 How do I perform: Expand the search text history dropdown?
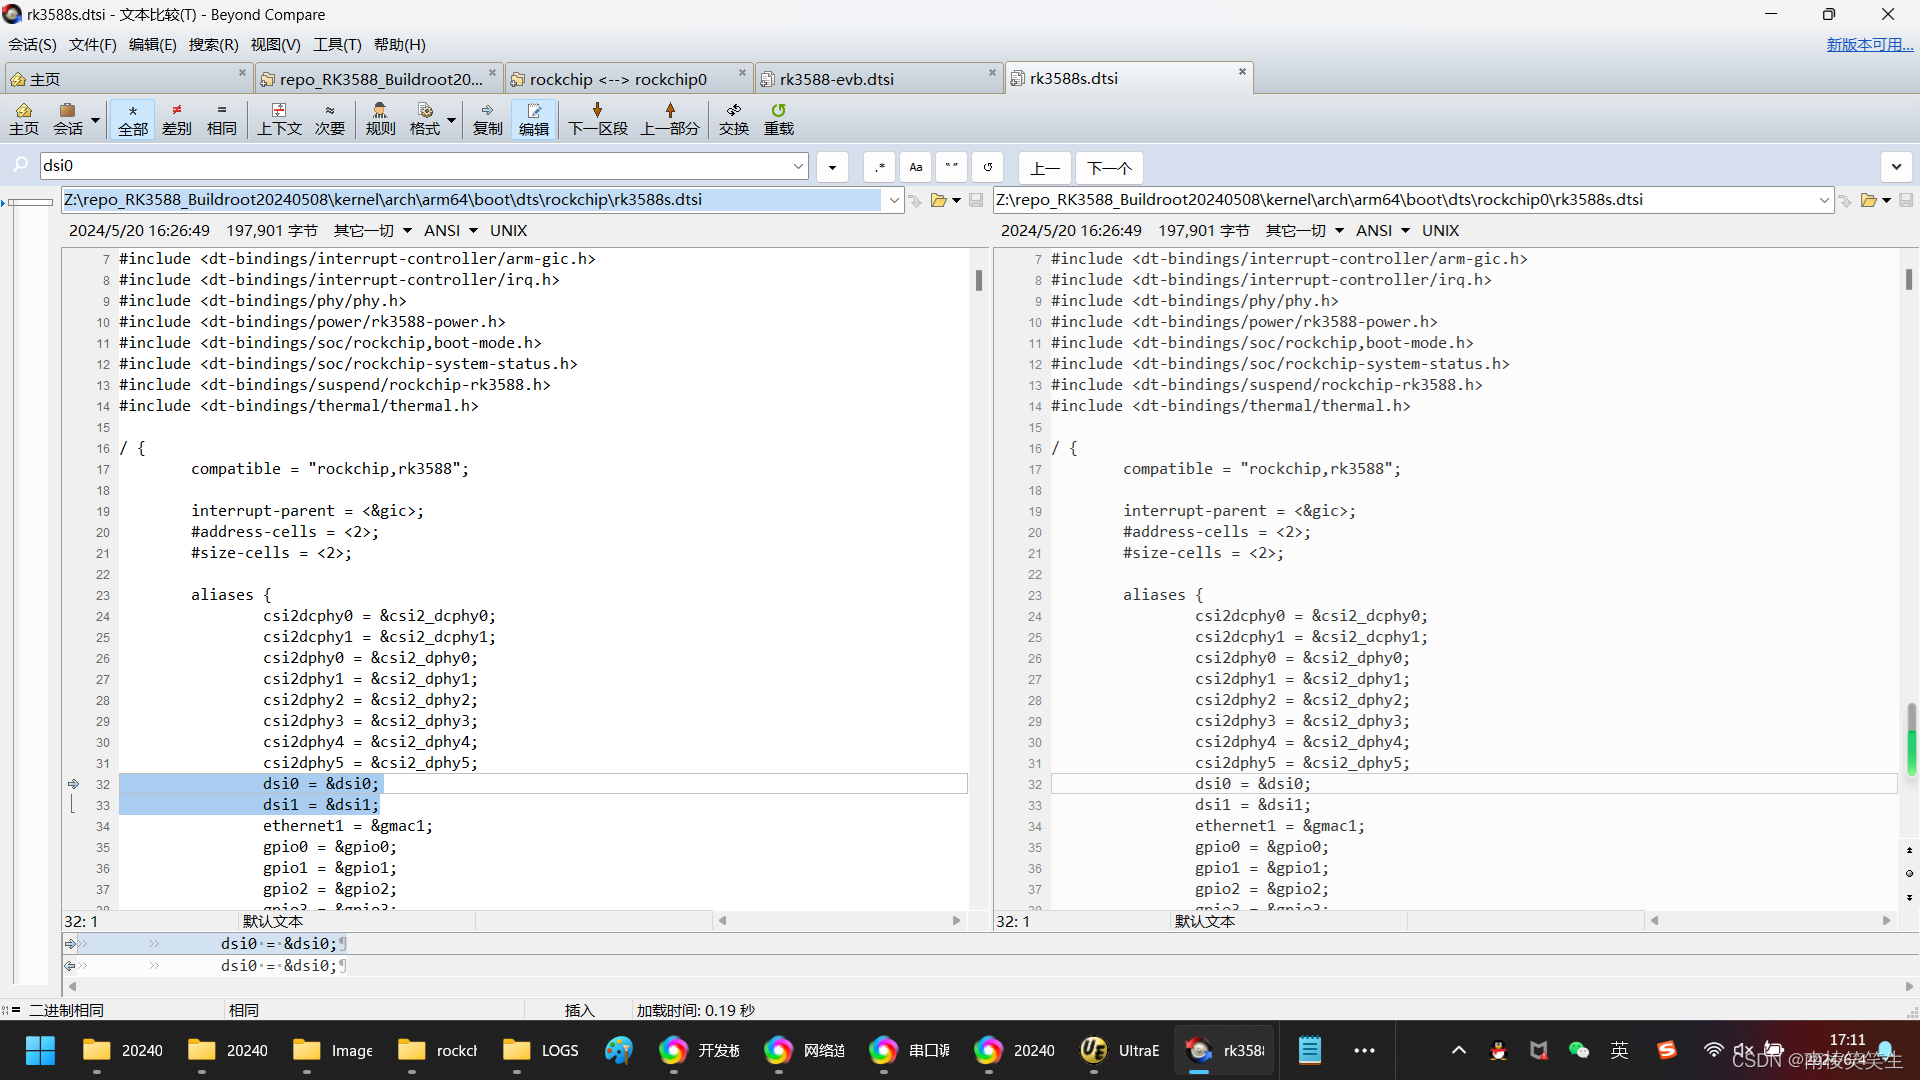coord(798,166)
